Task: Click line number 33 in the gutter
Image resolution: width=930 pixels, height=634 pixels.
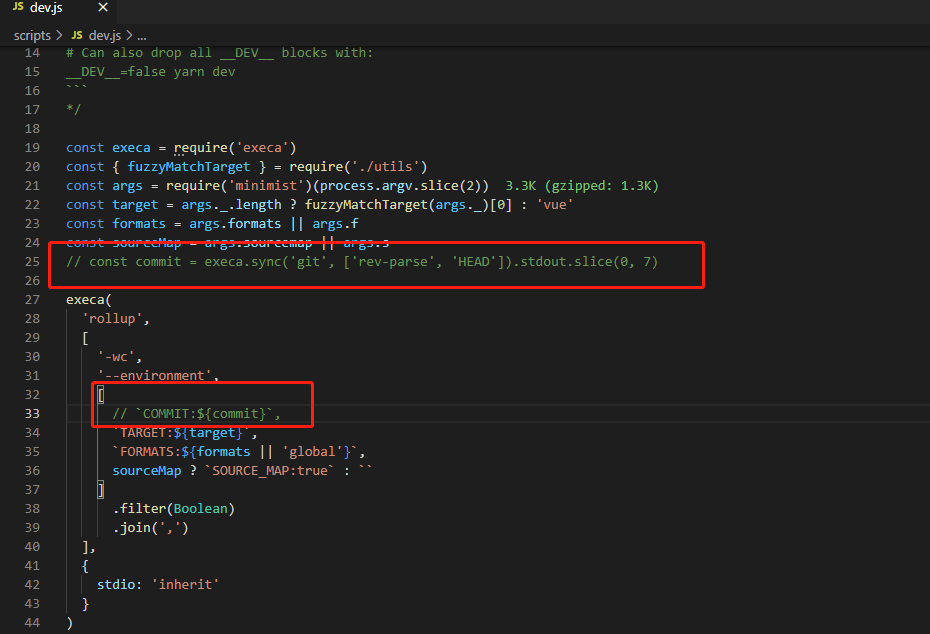Action: pyautogui.click(x=33, y=413)
